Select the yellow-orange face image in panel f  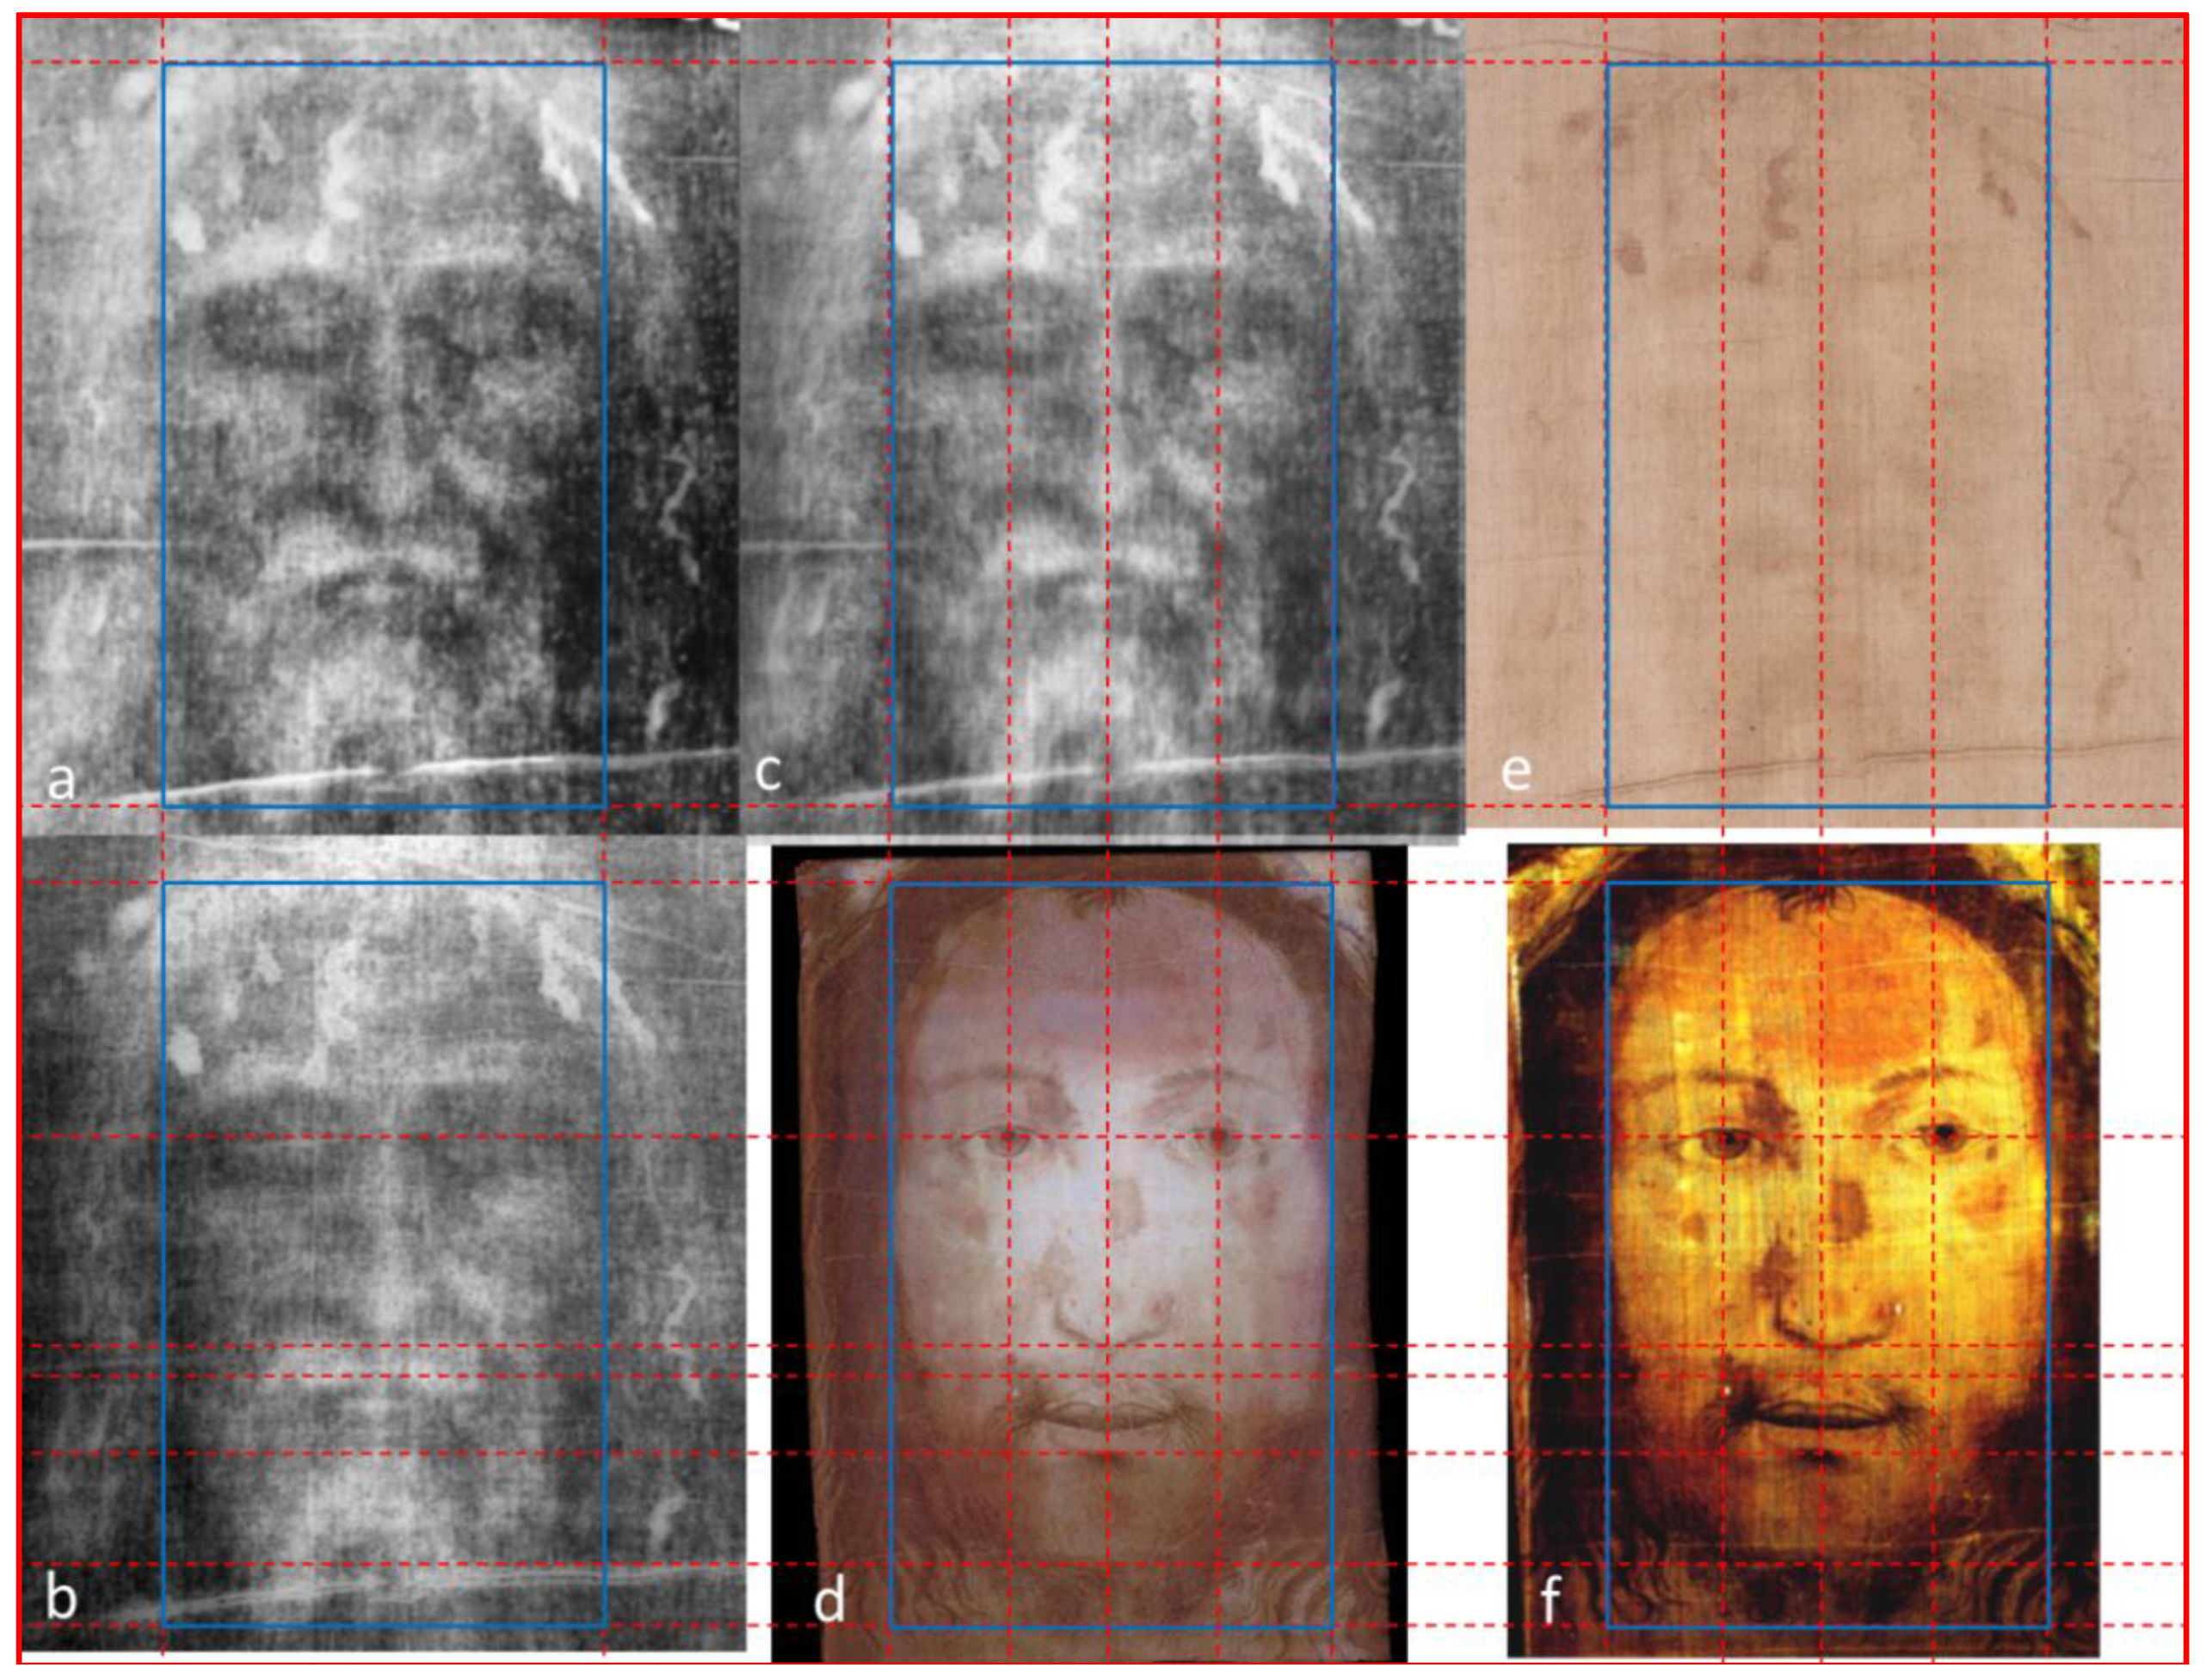[1803, 1250]
